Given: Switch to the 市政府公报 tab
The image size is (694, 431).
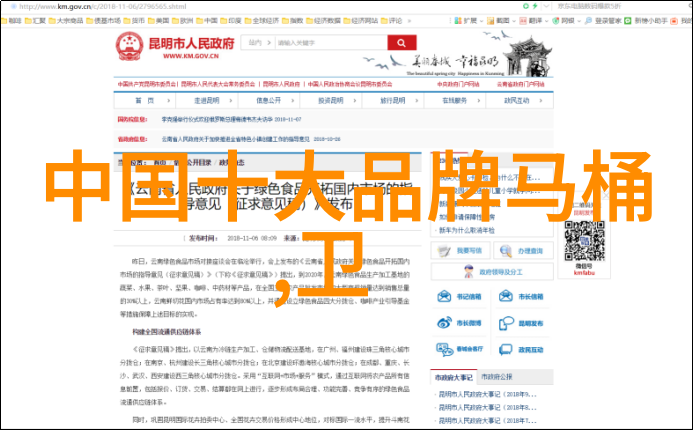Looking at the screenshot, I should click(497, 377).
